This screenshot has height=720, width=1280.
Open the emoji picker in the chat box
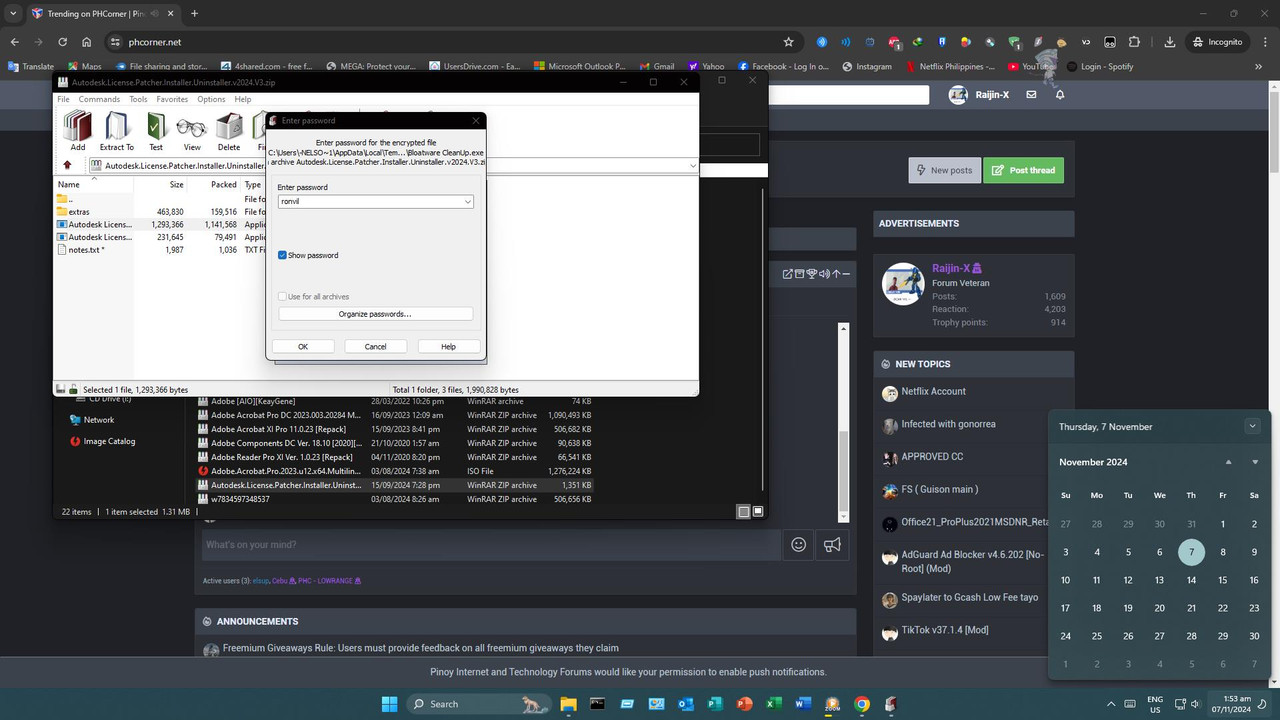pos(799,544)
